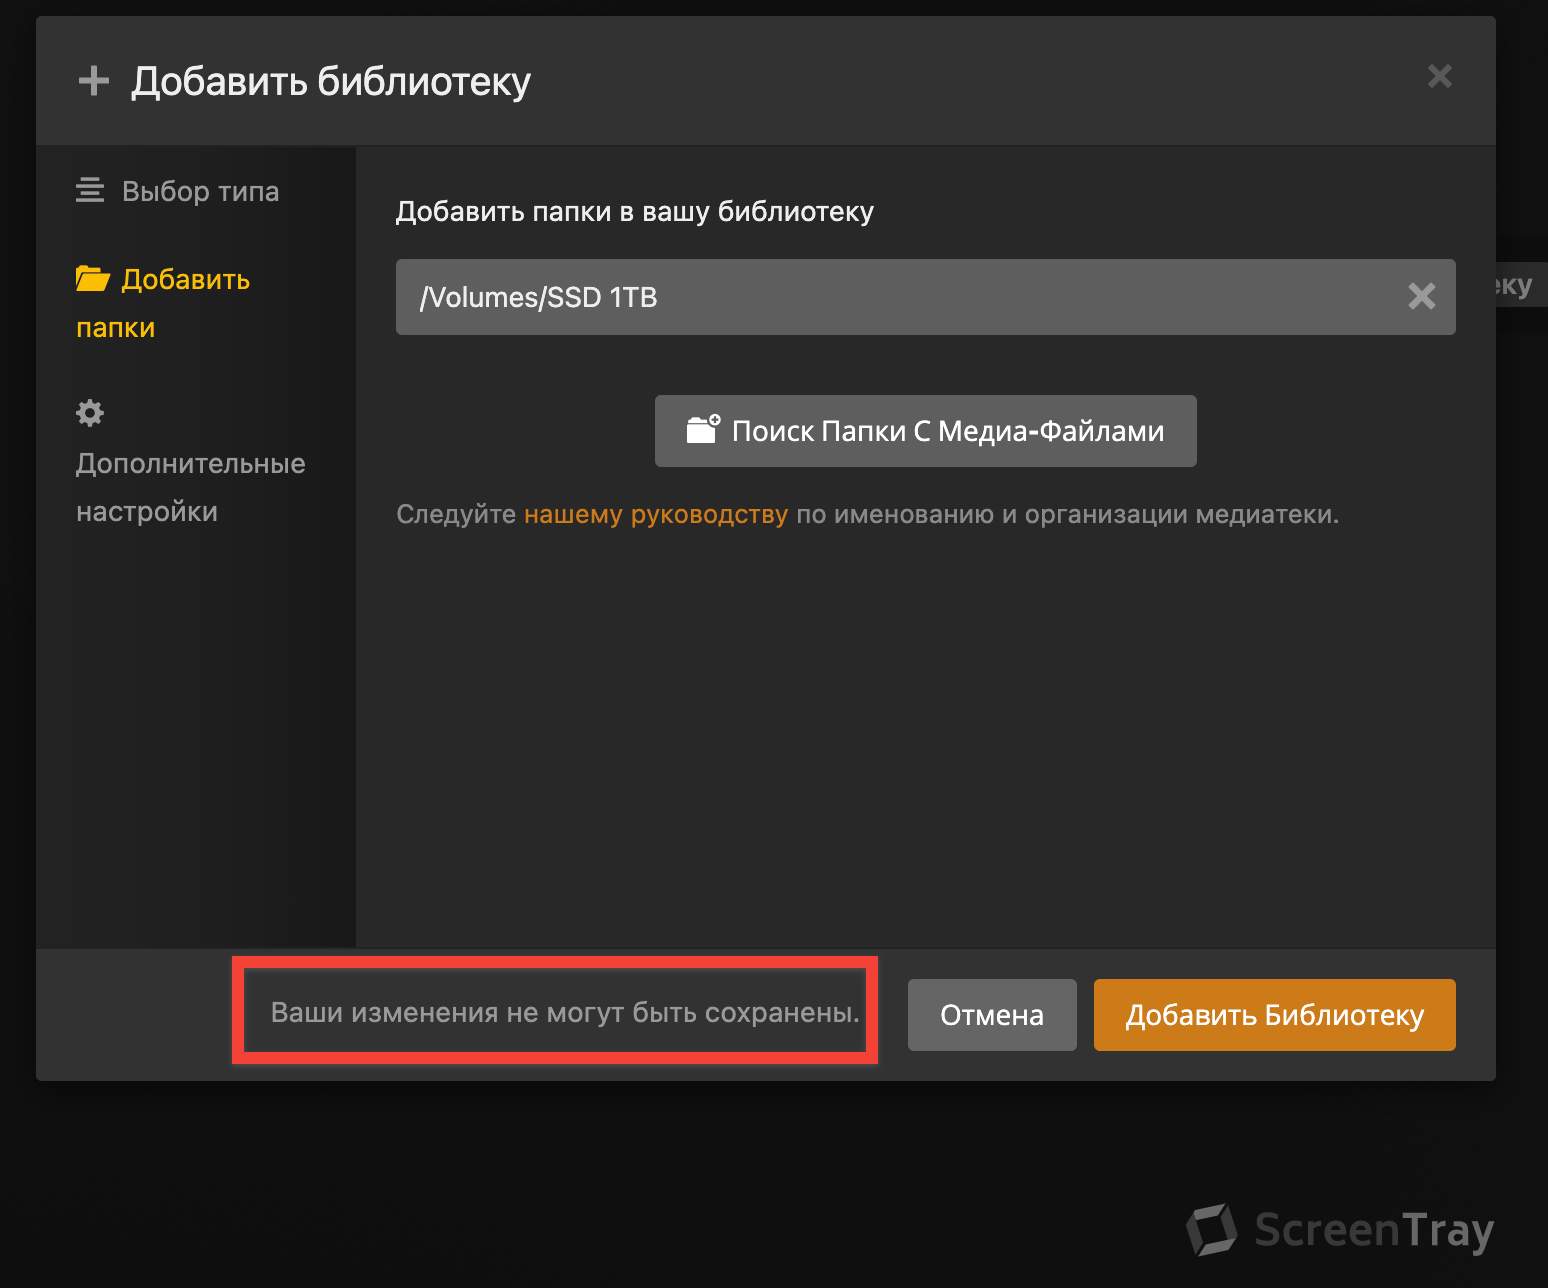Click the Добавить библиотеку title text
Viewport: 1548px width, 1288px height.
(331, 81)
